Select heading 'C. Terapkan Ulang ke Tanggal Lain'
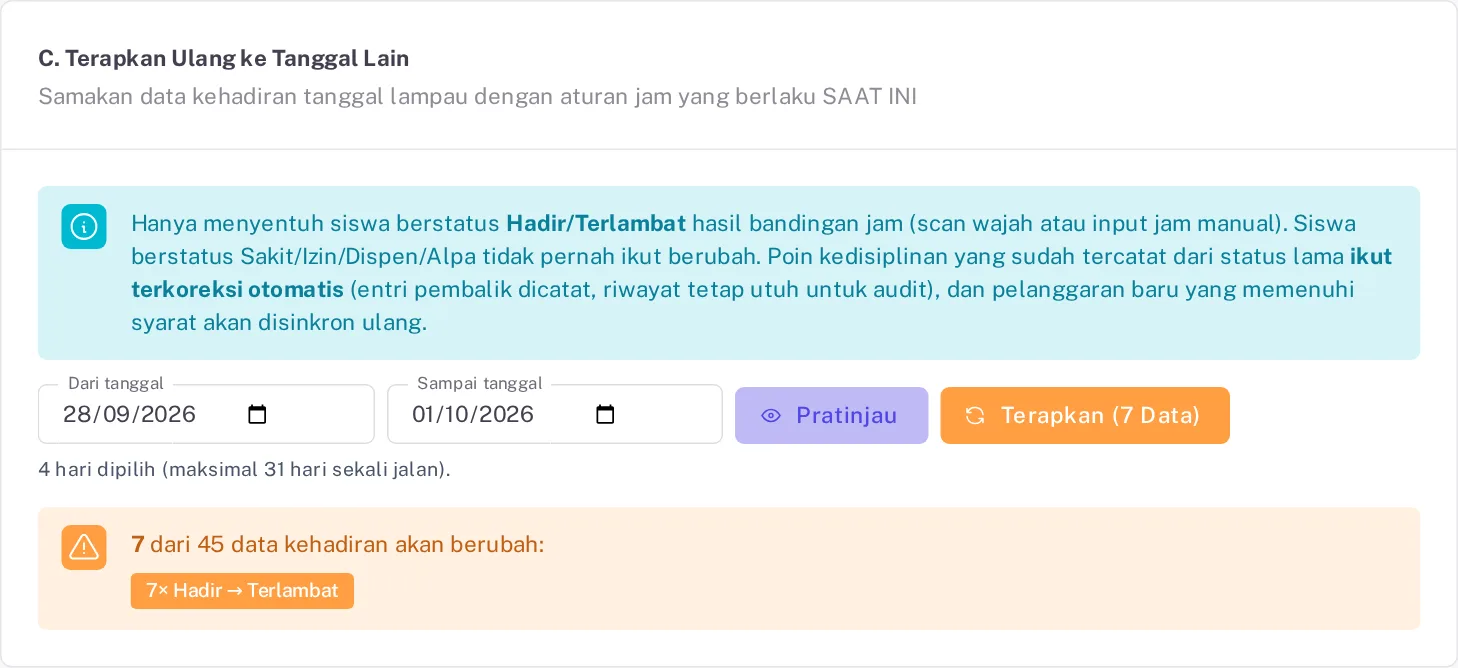 (224, 58)
